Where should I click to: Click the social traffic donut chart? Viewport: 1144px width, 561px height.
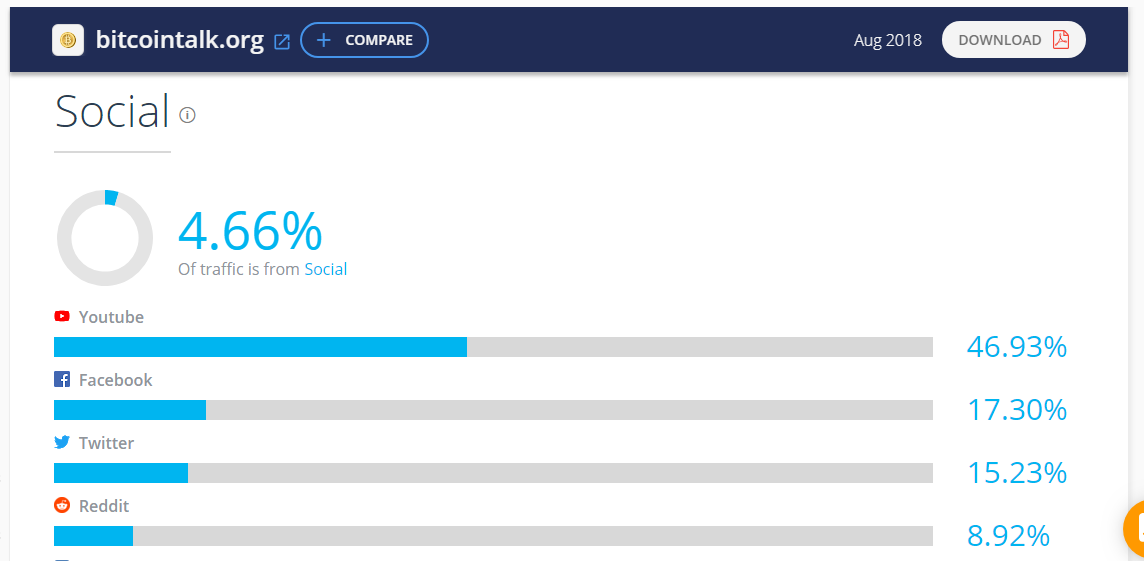click(x=105, y=238)
